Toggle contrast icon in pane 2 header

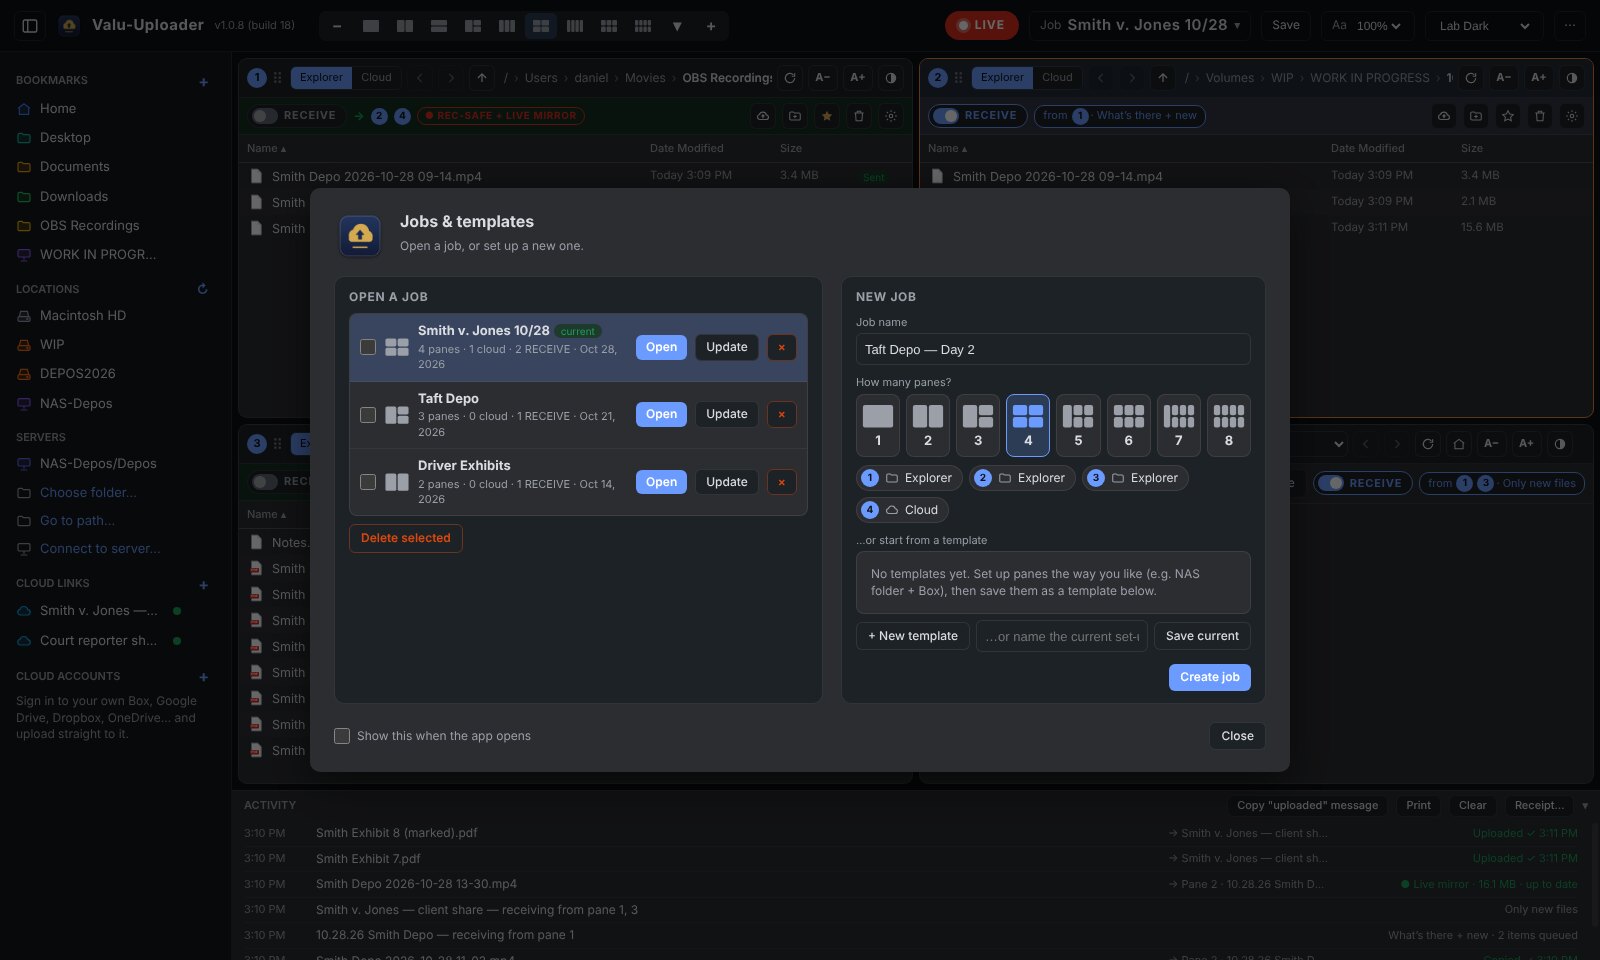pyautogui.click(x=1572, y=78)
